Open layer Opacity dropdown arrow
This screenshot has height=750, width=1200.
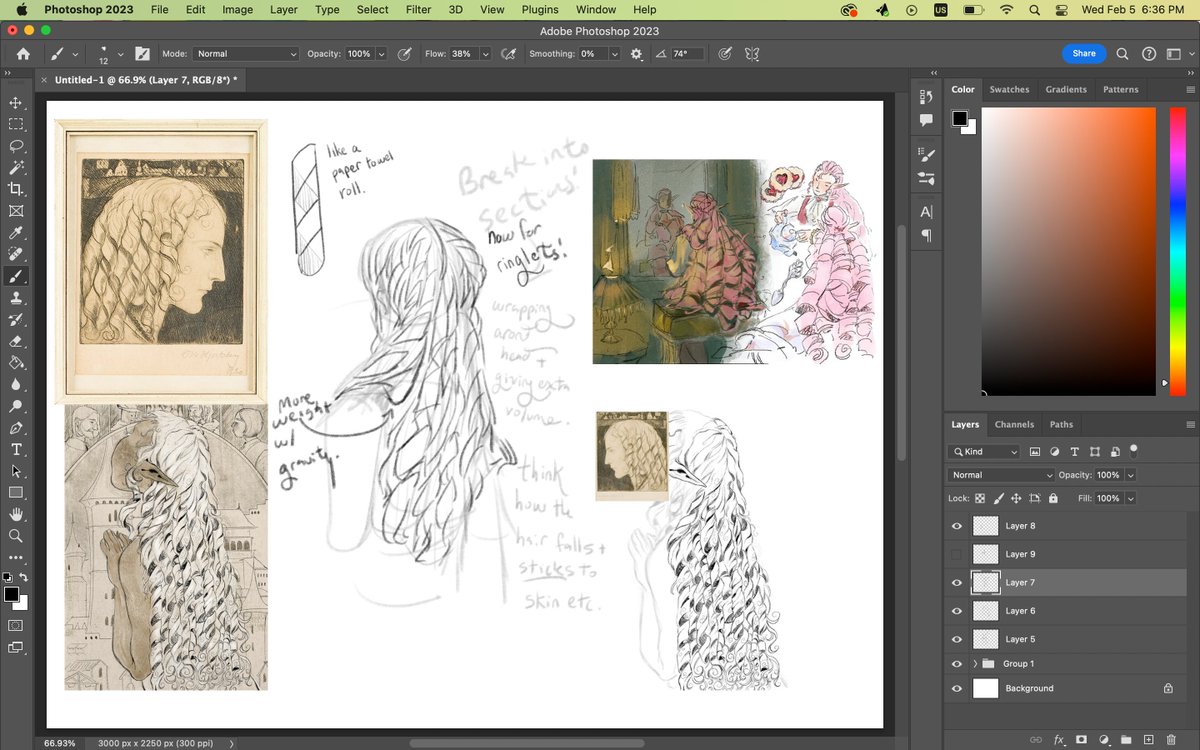[x=1130, y=475]
